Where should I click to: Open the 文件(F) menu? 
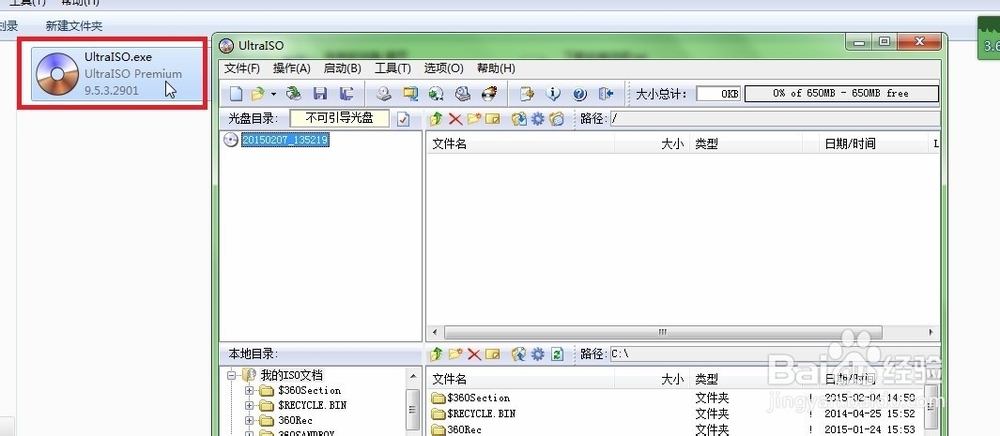tap(242, 68)
